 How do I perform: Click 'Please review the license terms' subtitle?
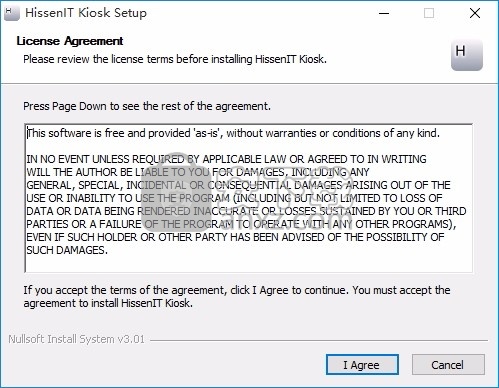(175, 59)
